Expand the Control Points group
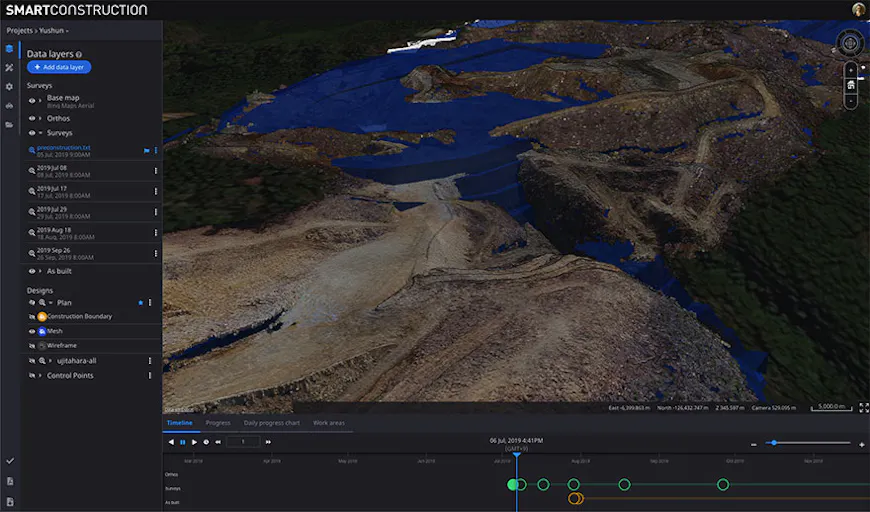Viewport: 870px width, 512px height. coord(41,375)
